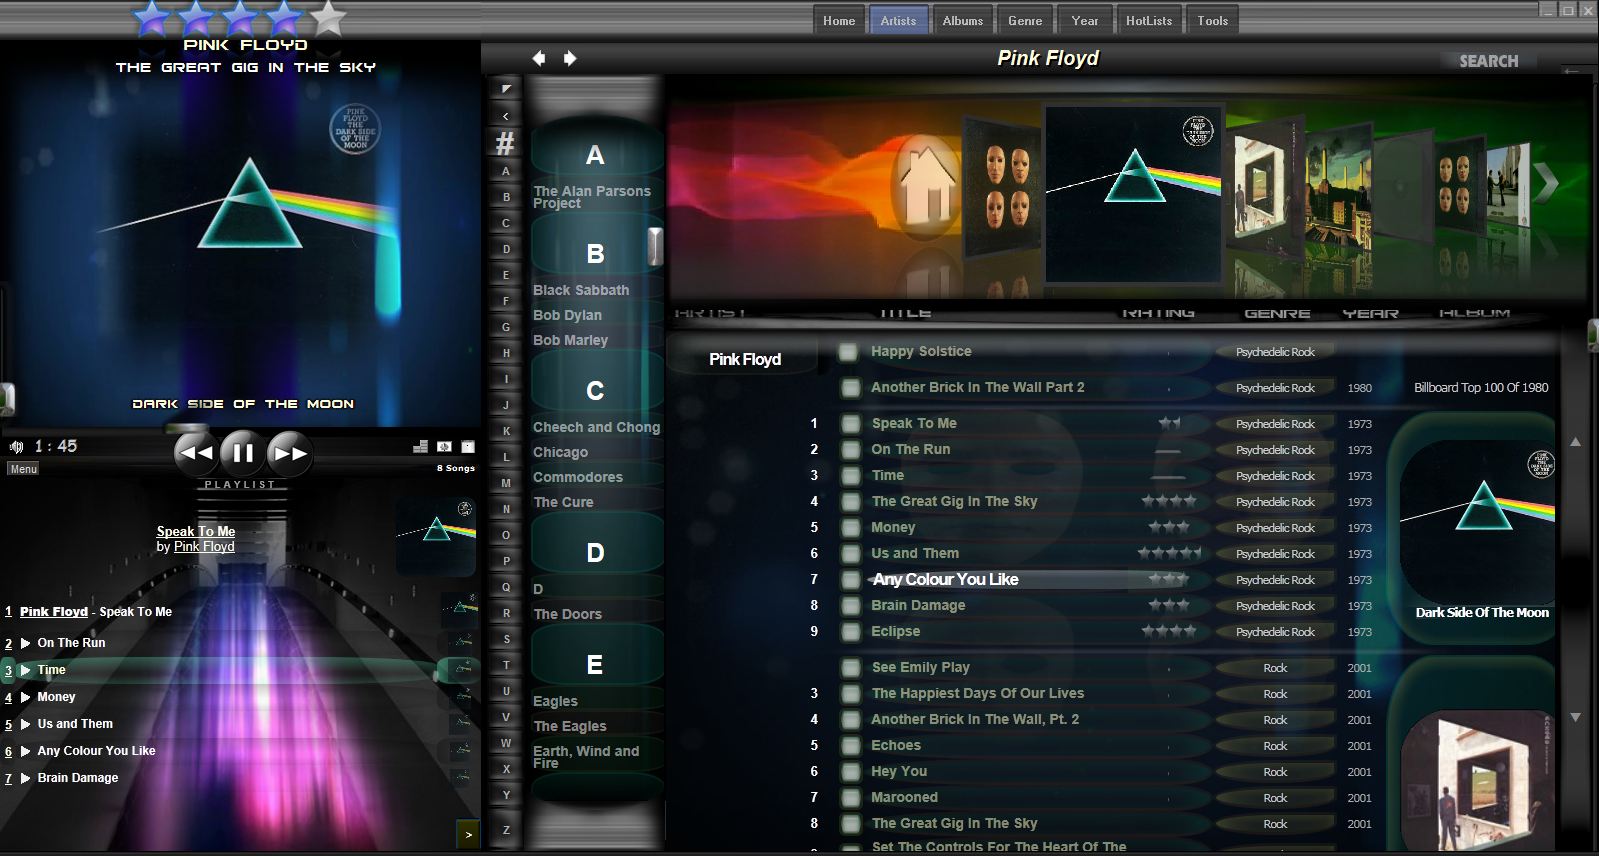
Task: Jump to letter M in the alphabet index
Action: (x=506, y=483)
